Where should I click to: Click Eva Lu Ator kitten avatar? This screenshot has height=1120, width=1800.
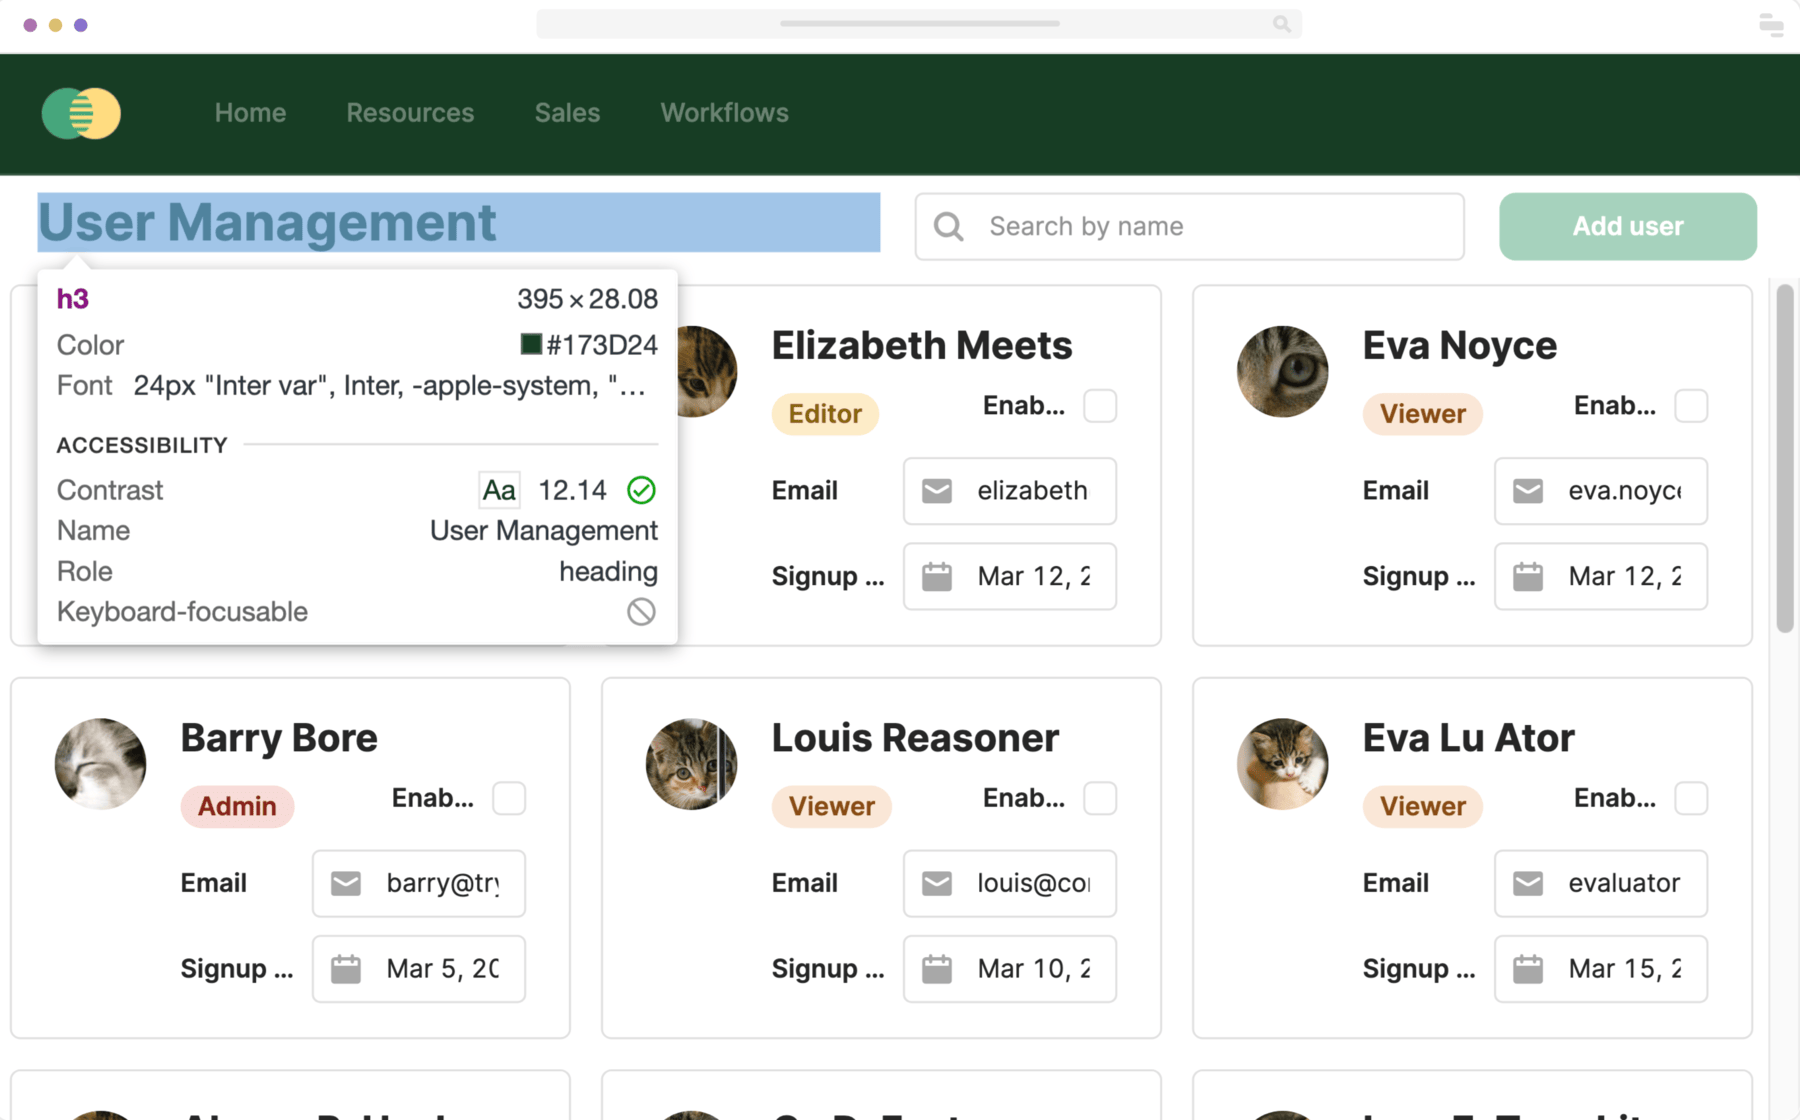[x=1282, y=763]
